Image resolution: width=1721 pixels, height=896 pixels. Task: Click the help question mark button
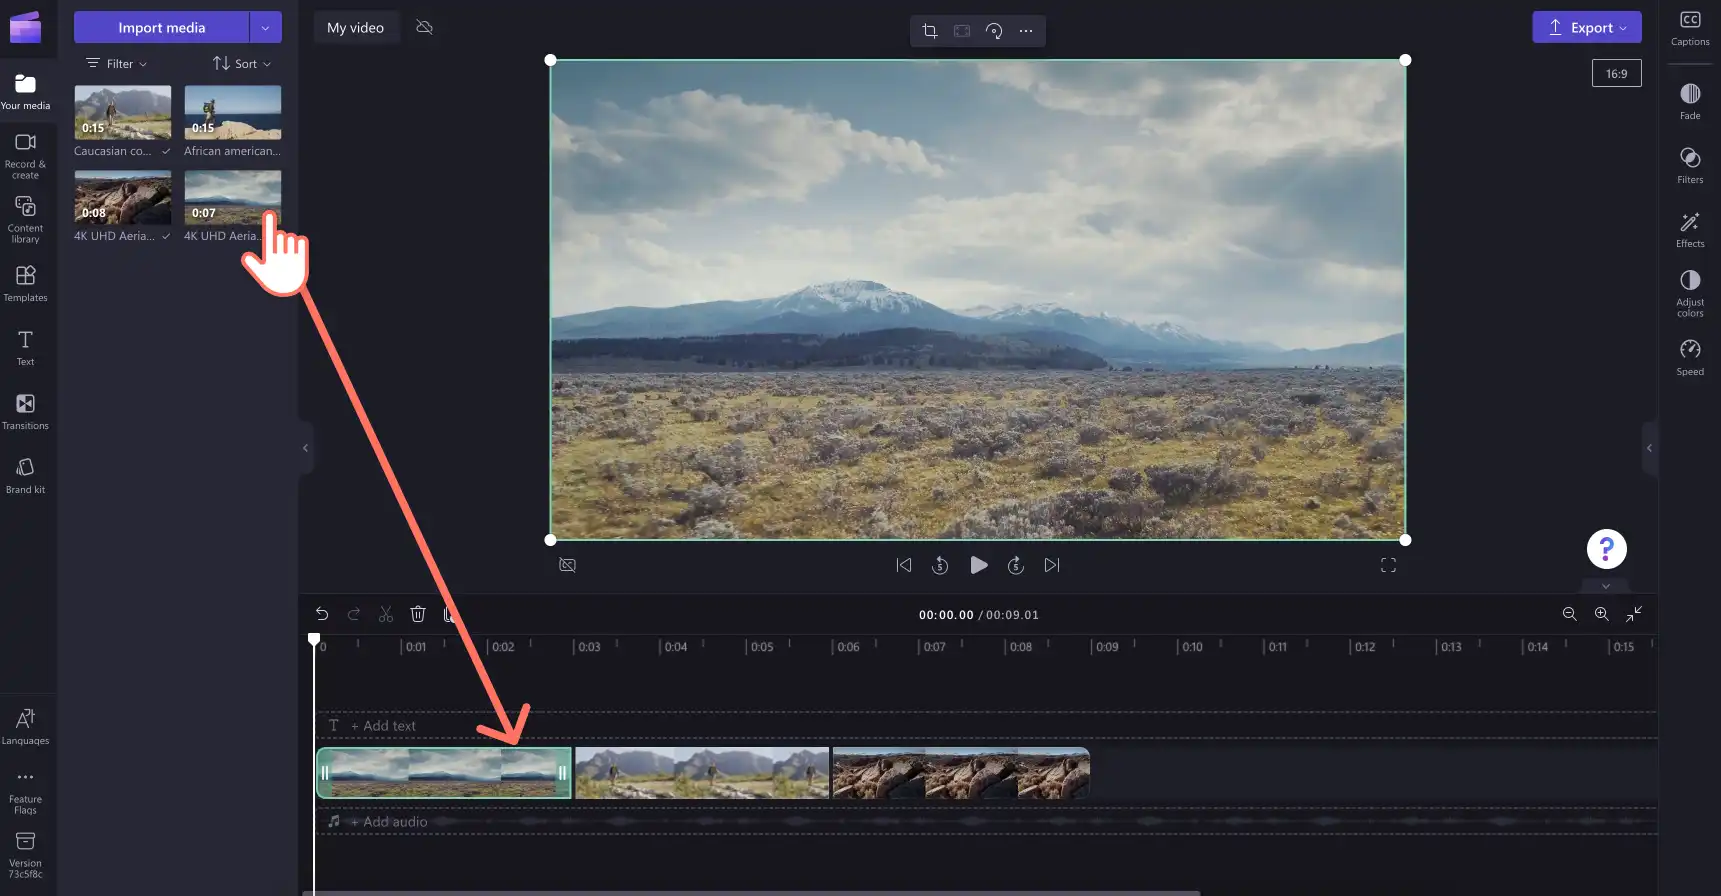tap(1606, 548)
